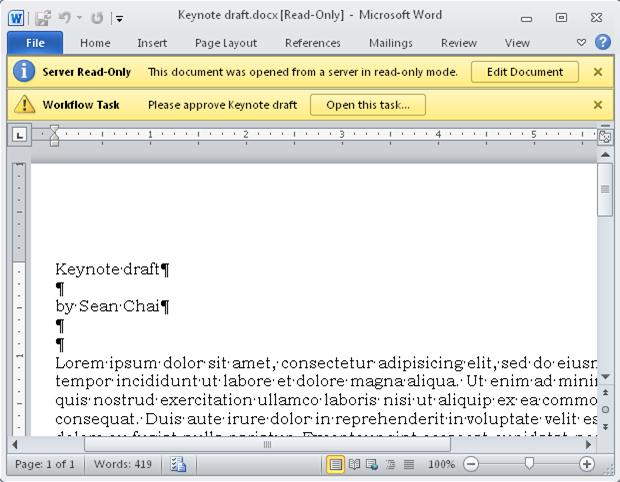The height and width of the screenshot is (482, 620).
Task: Click the zoom slider handle
Action: [529, 463]
